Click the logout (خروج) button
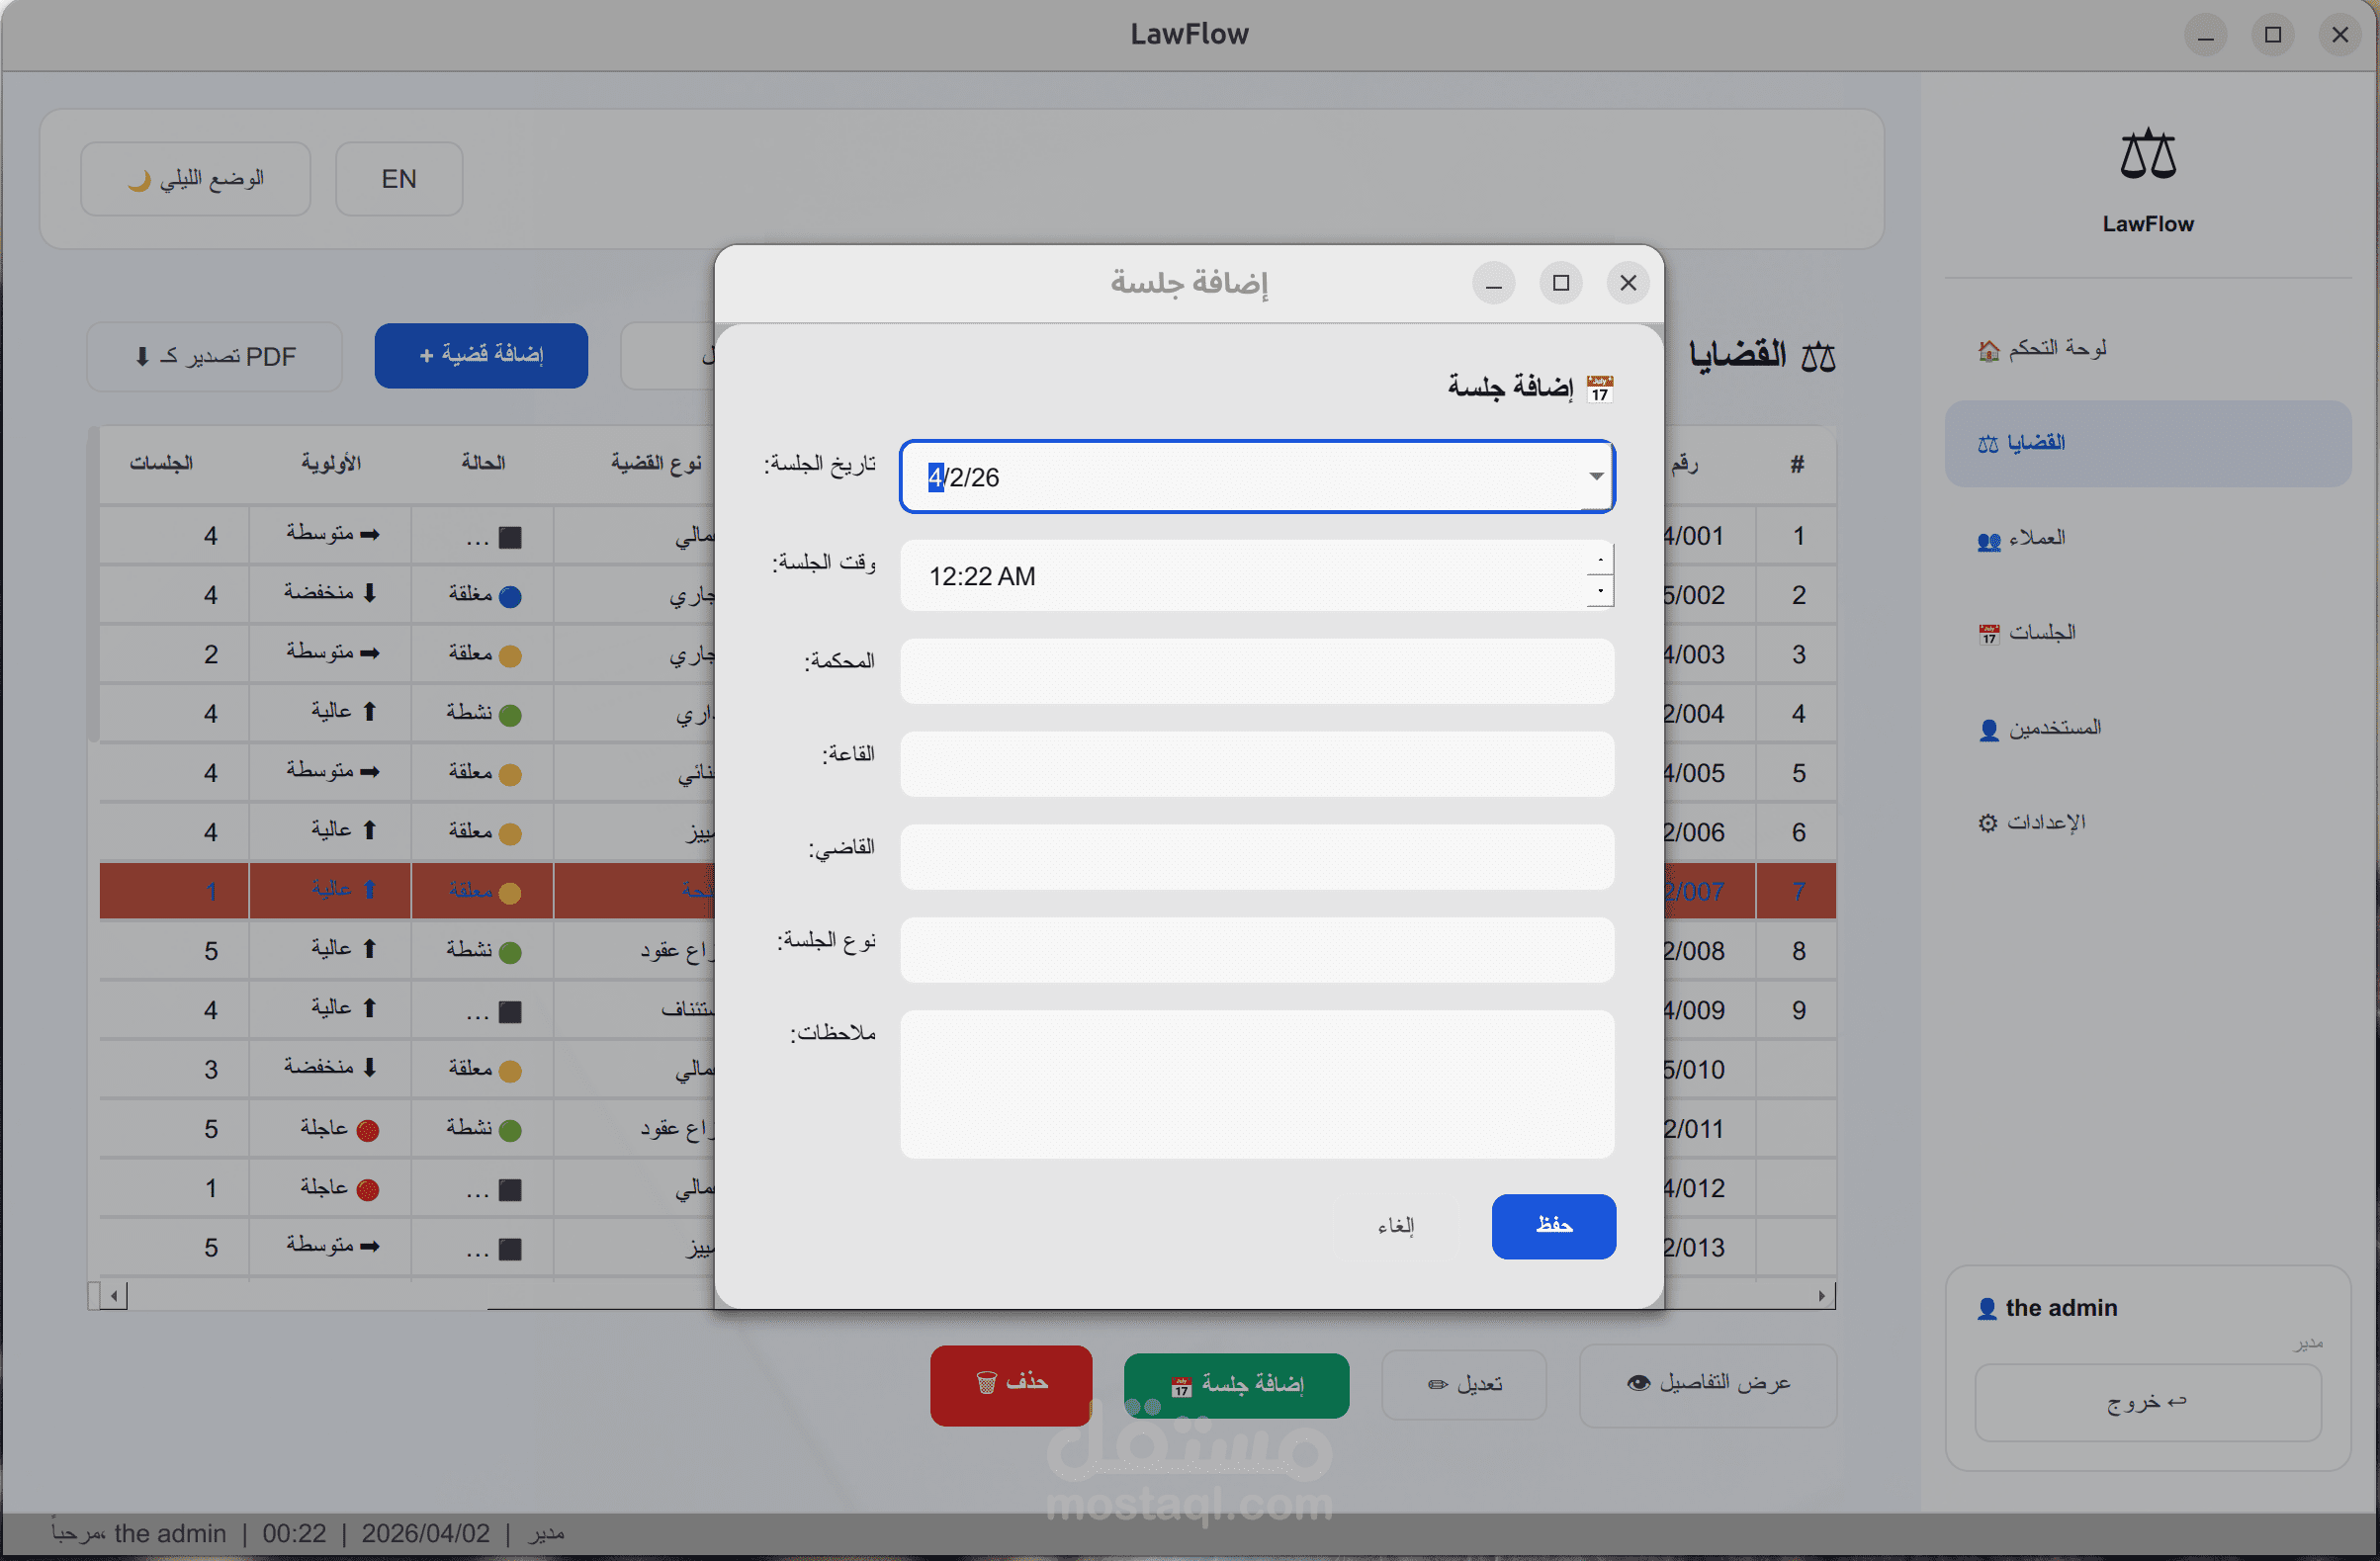Viewport: 2380px width, 1561px height. (2147, 1402)
